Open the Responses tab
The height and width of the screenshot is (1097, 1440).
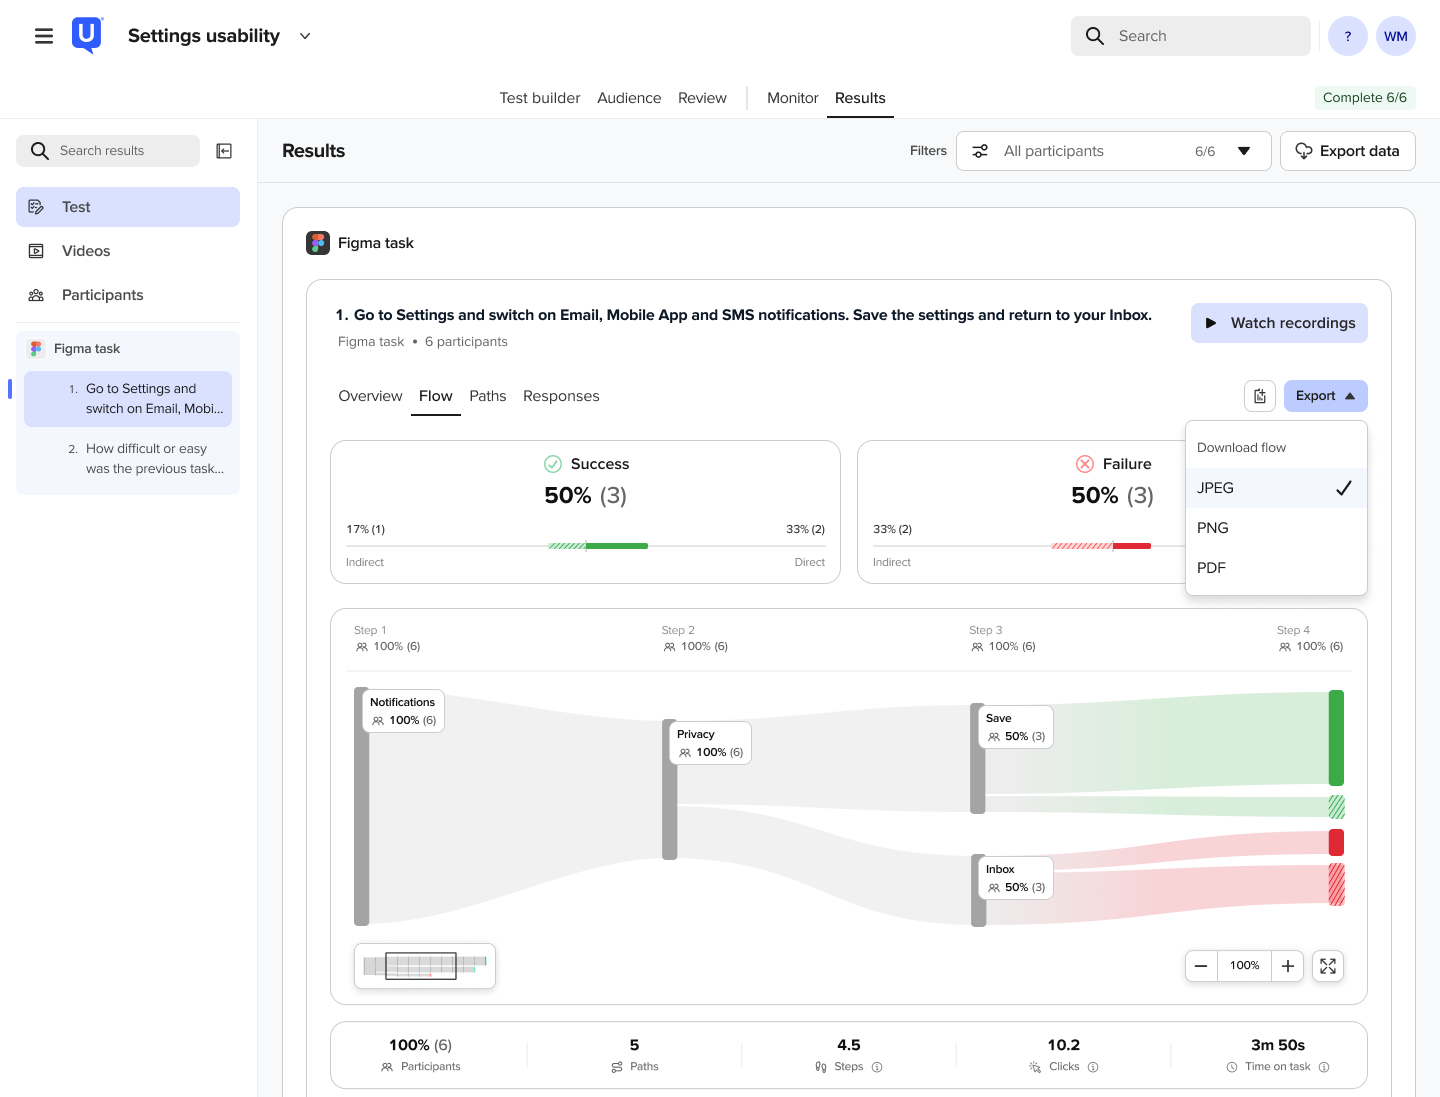pos(561,396)
